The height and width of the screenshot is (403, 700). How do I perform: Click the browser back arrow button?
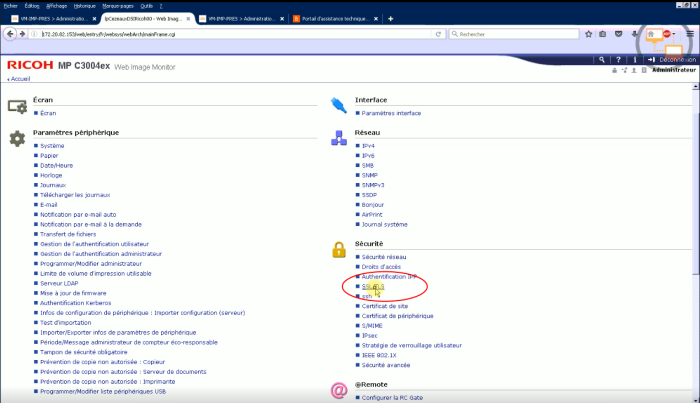(x=9, y=33)
